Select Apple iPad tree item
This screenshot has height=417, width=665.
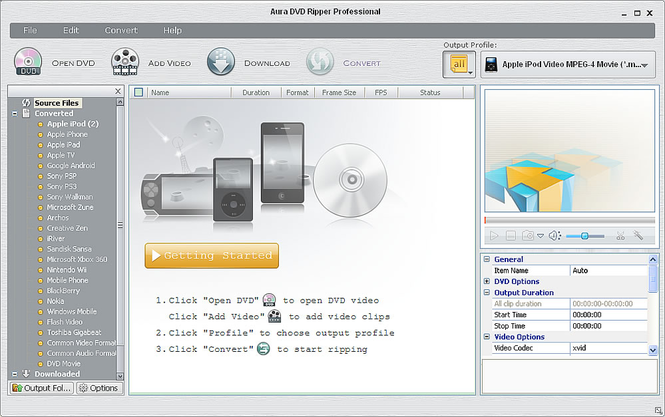pyautogui.click(x=63, y=145)
